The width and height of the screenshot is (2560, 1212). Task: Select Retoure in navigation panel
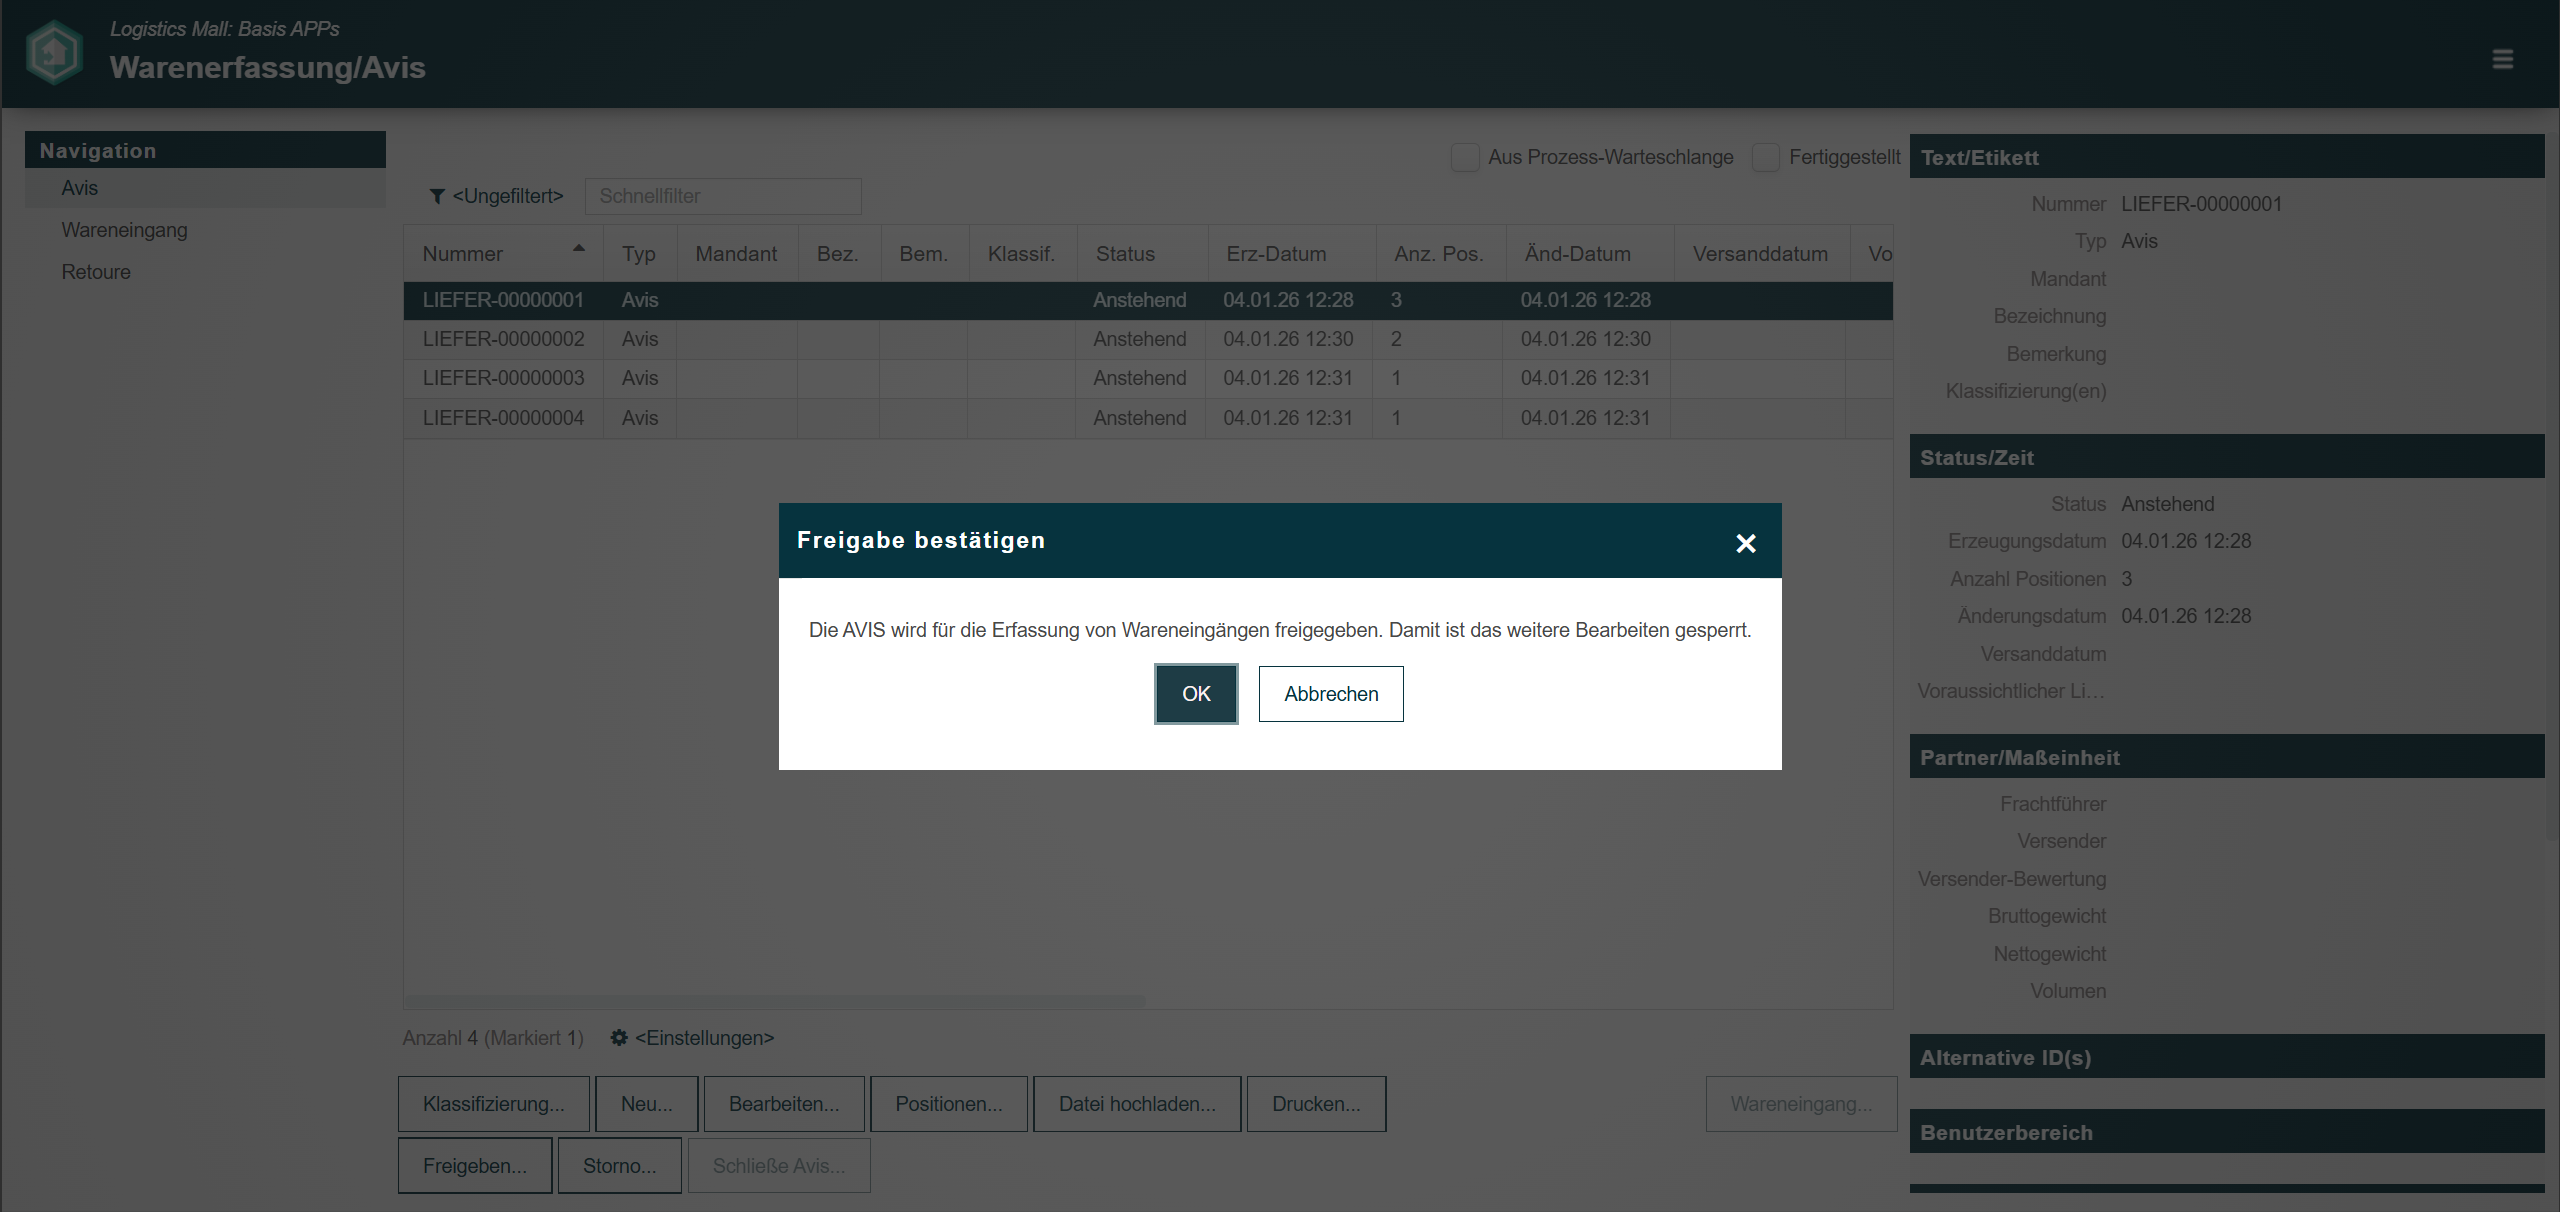click(96, 272)
